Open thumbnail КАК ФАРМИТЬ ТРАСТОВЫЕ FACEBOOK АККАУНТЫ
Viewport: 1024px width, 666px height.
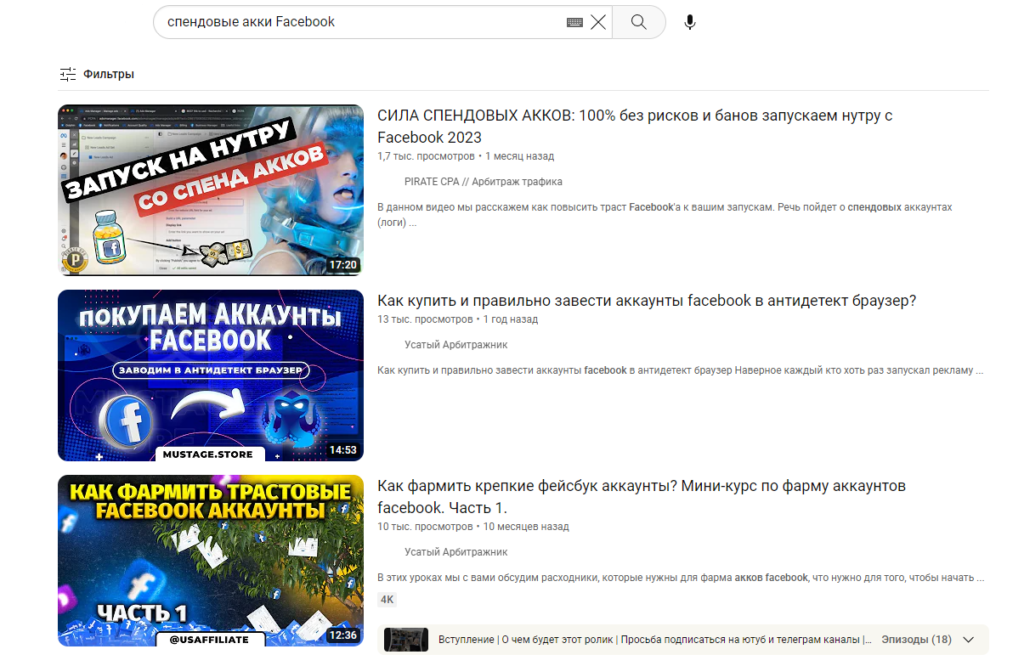pos(210,561)
